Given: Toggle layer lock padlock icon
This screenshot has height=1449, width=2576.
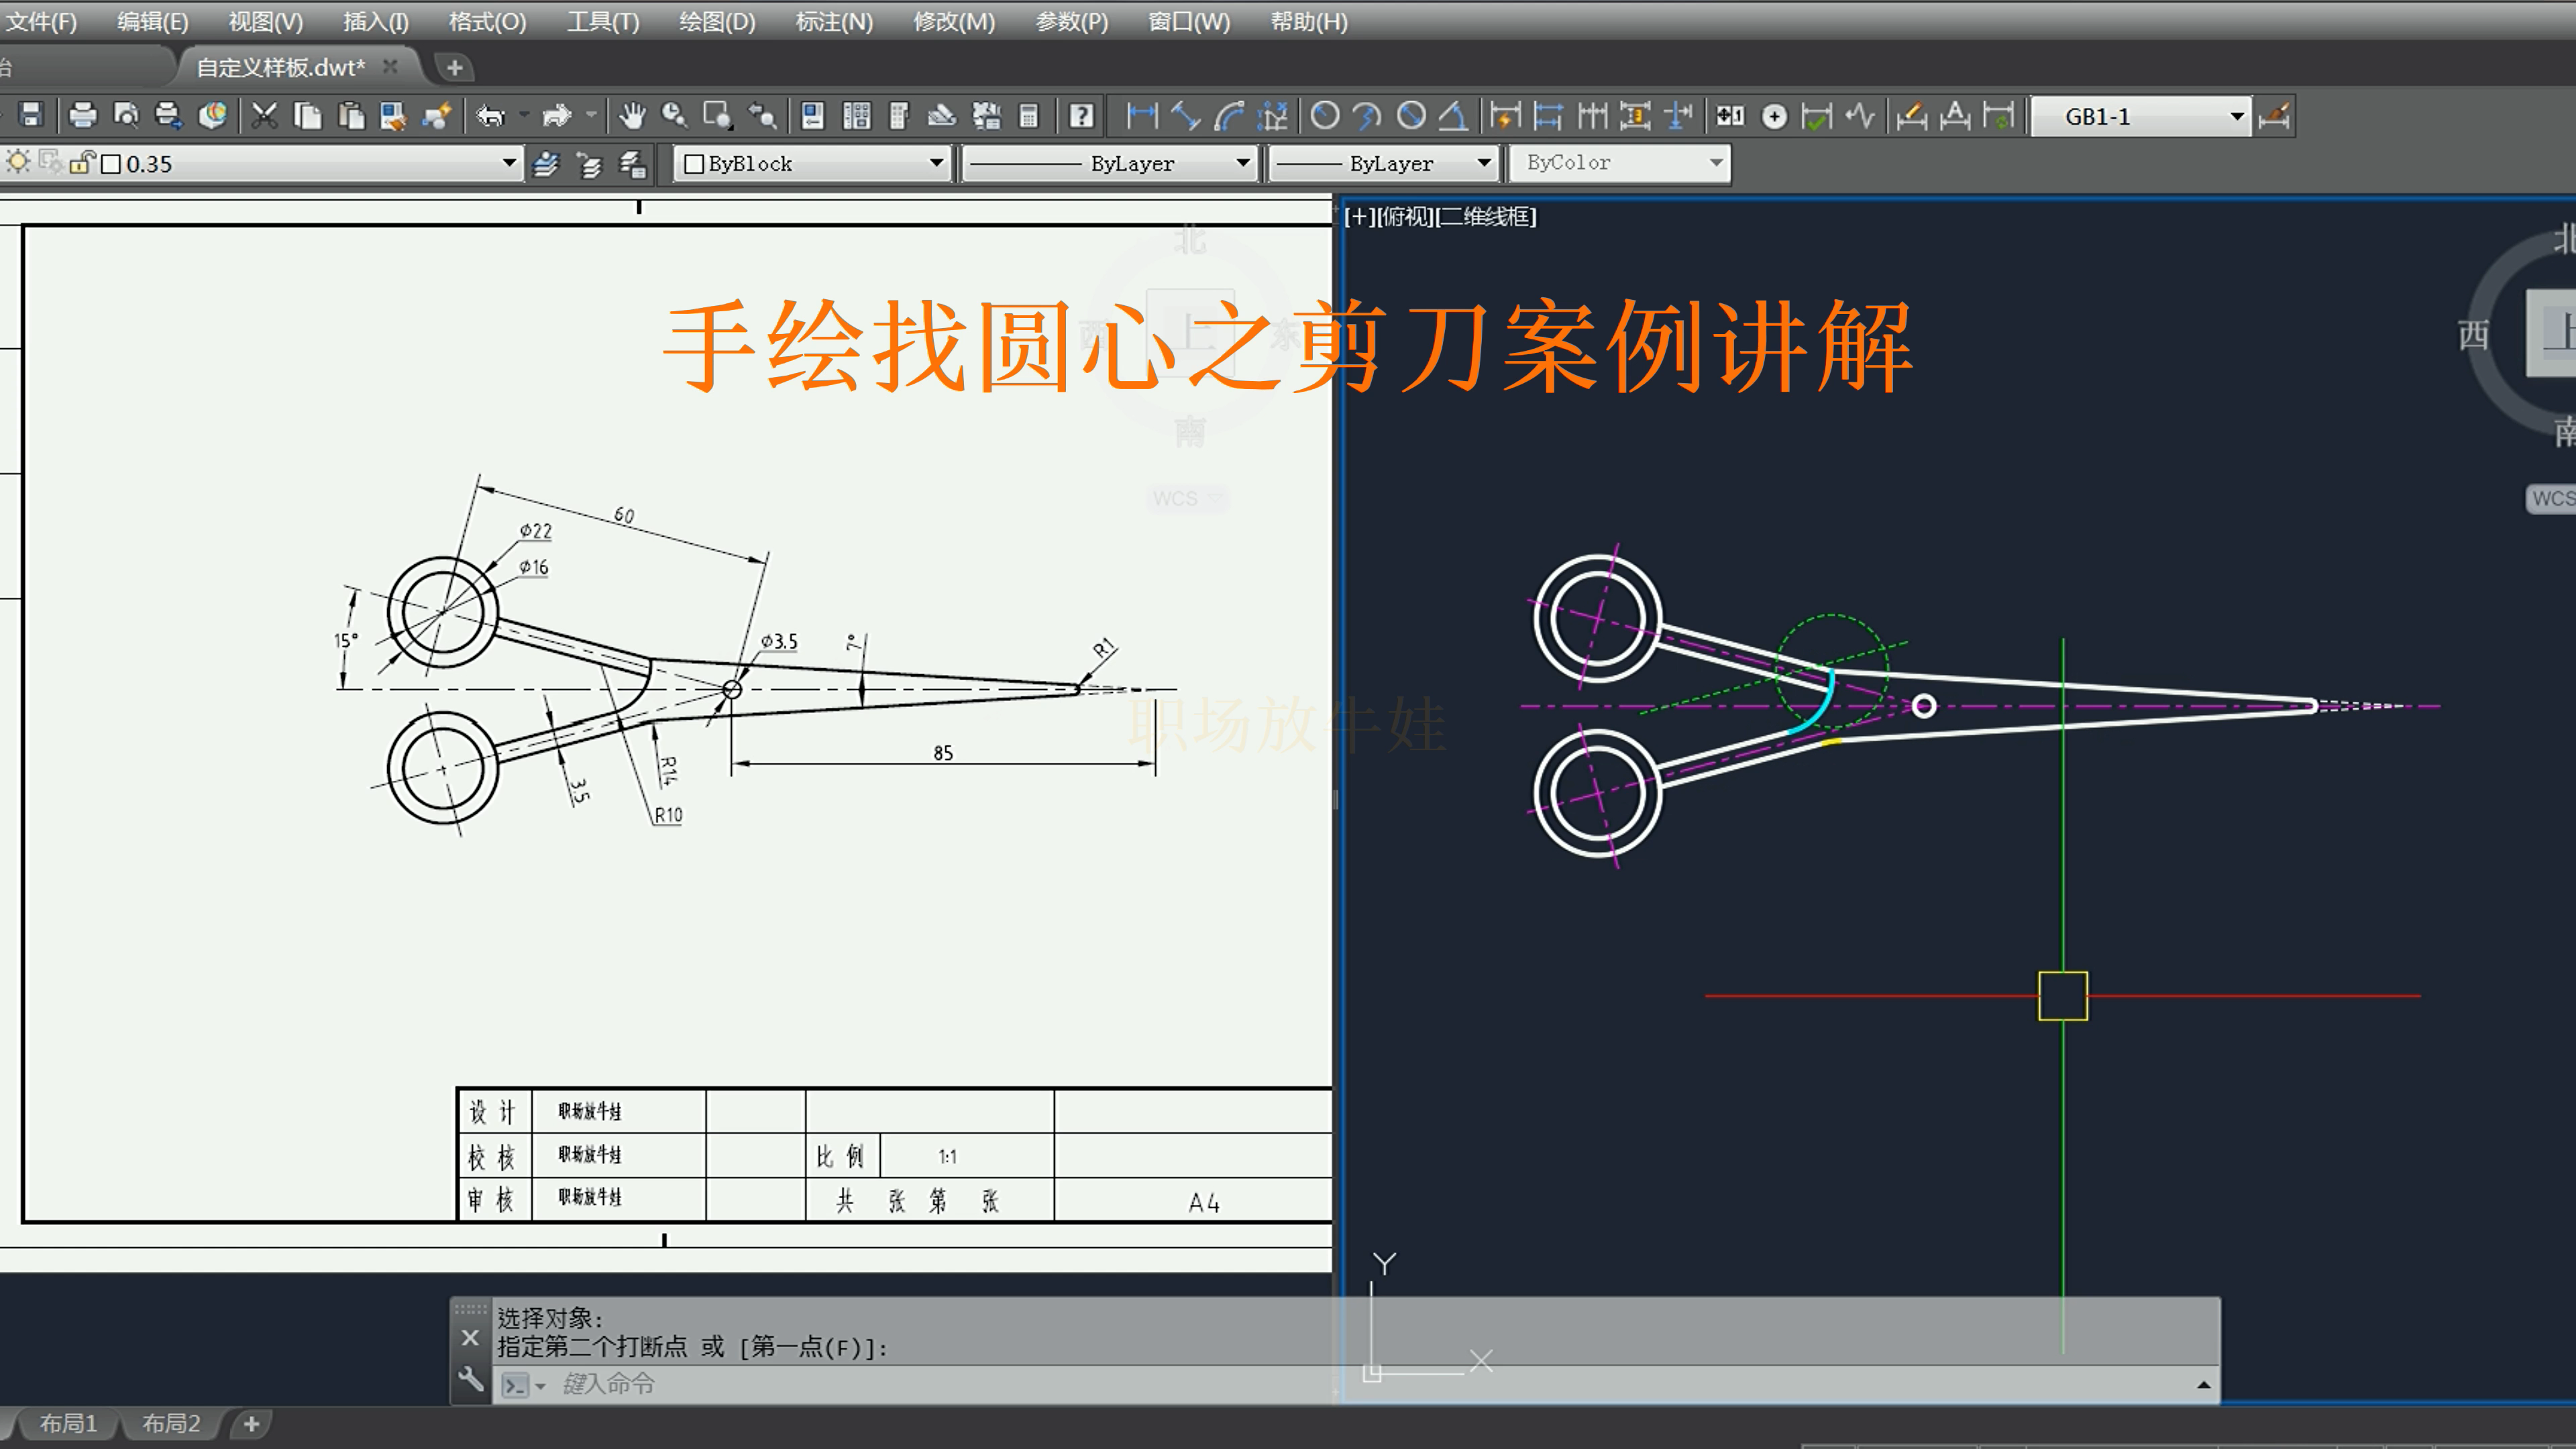Looking at the screenshot, I should pyautogui.click(x=82, y=162).
